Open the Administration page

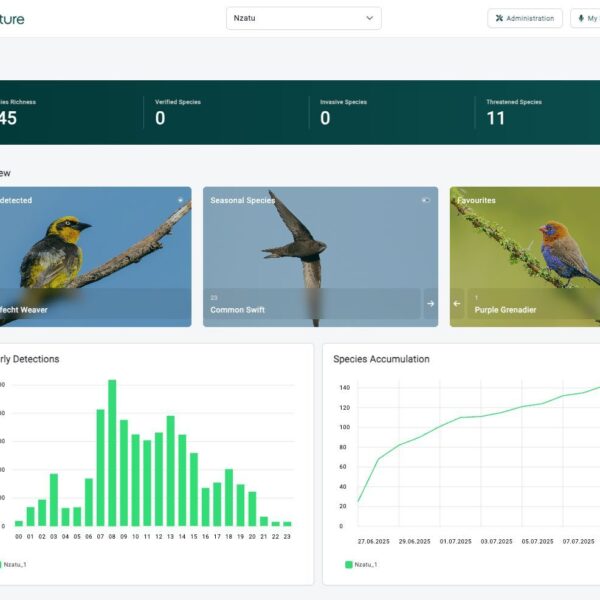tap(524, 18)
